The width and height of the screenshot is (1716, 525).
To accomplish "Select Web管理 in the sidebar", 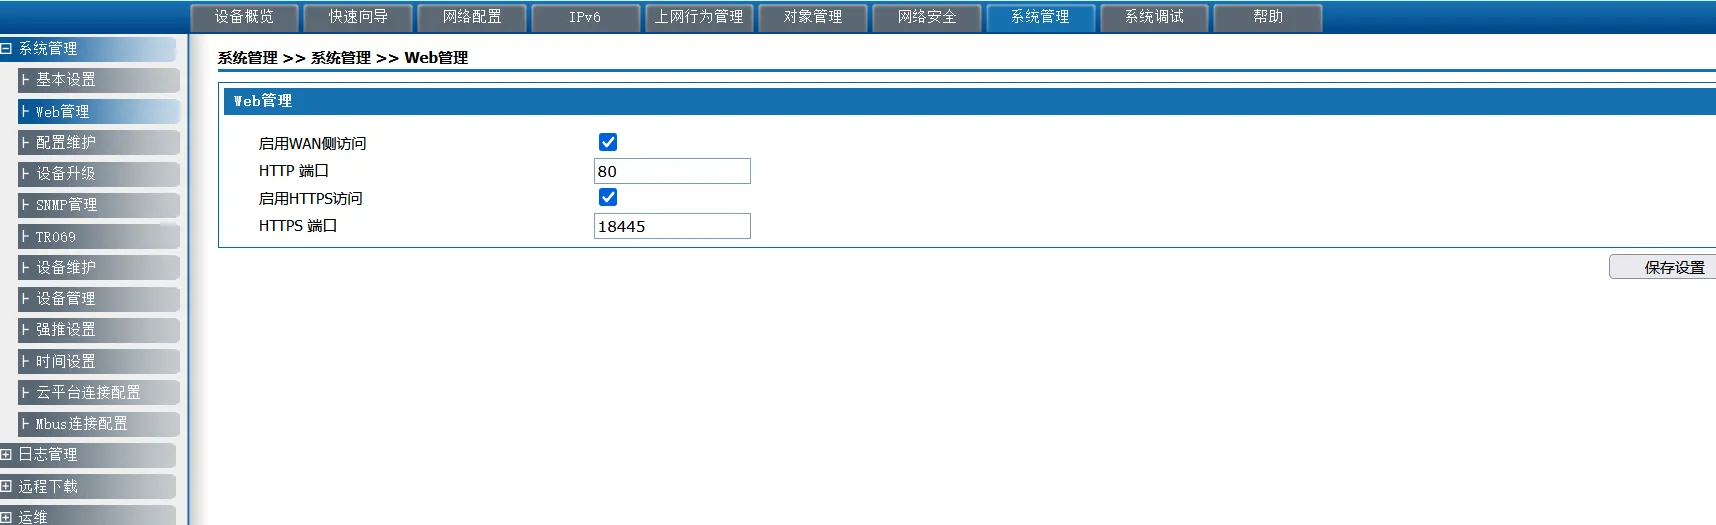I will tap(99, 111).
